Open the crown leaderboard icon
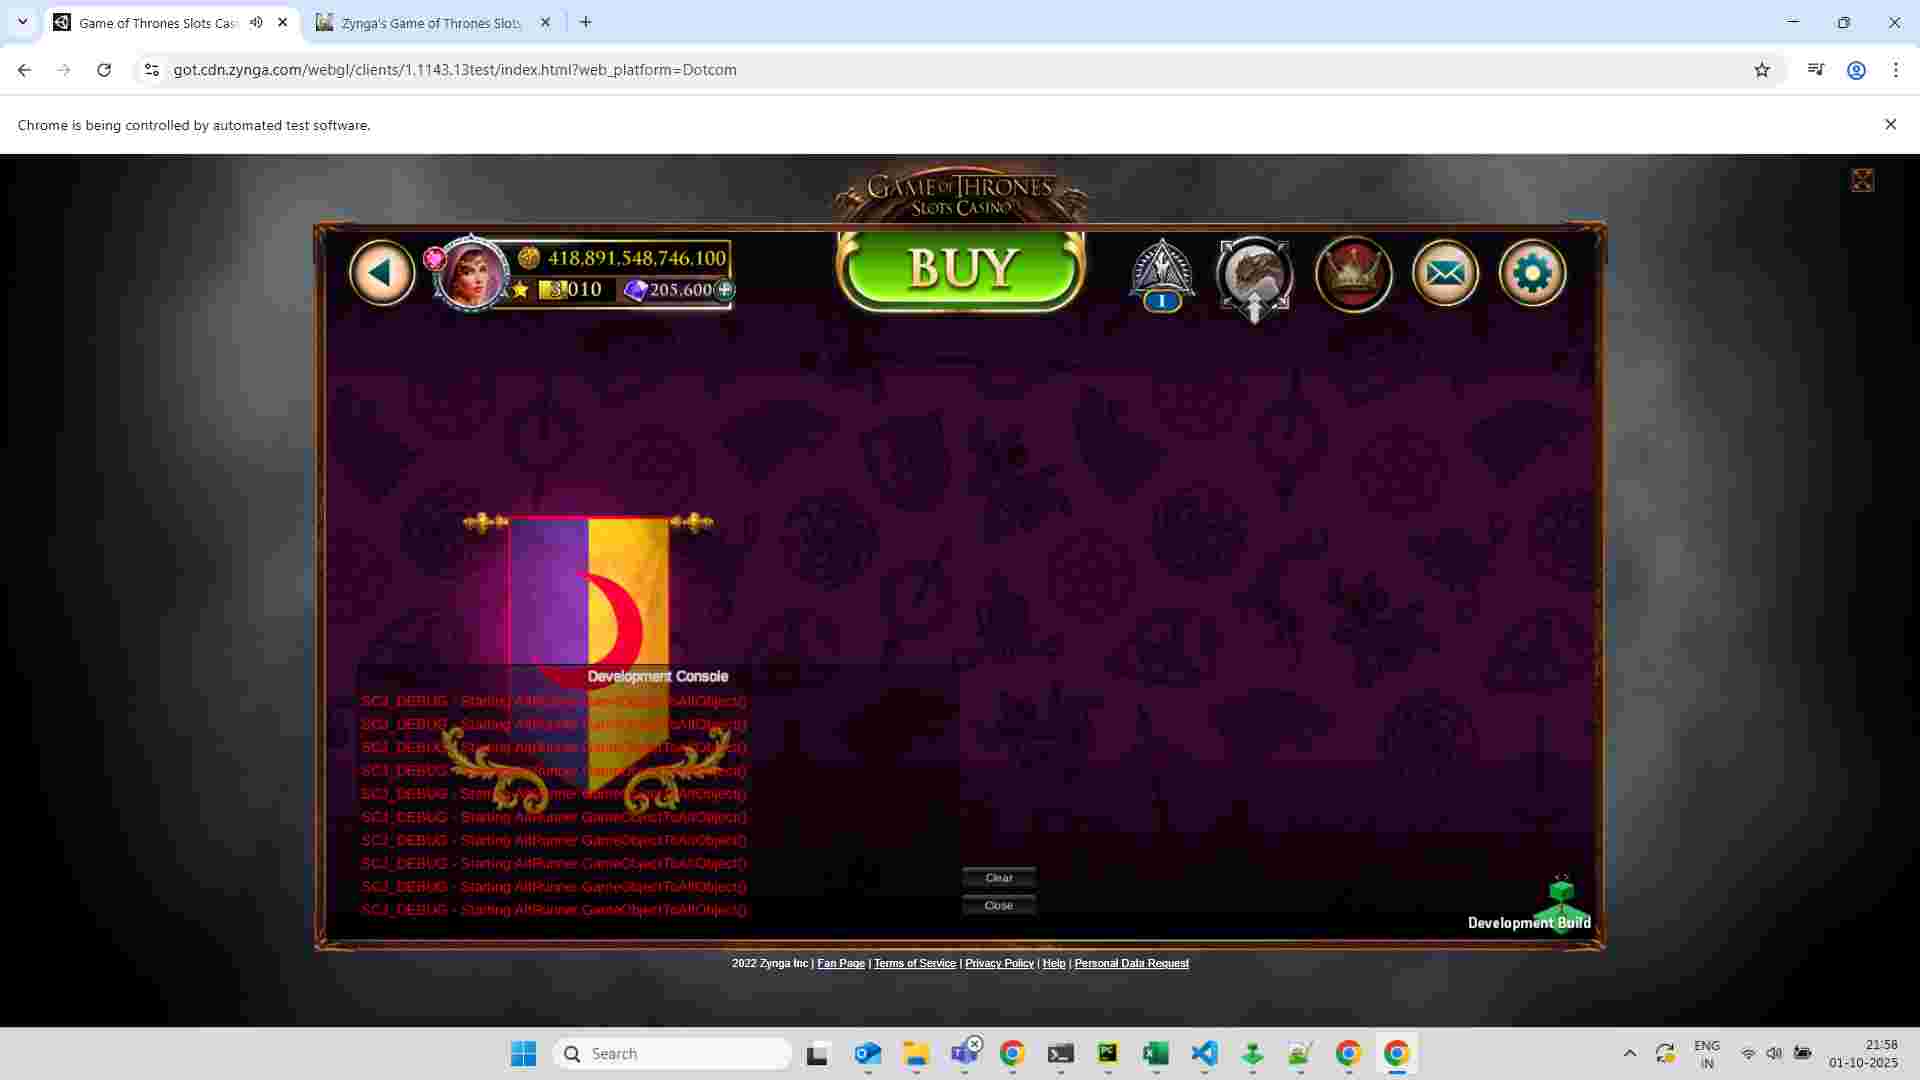Image resolution: width=1920 pixels, height=1080 pixels. tap(1353, 273)
